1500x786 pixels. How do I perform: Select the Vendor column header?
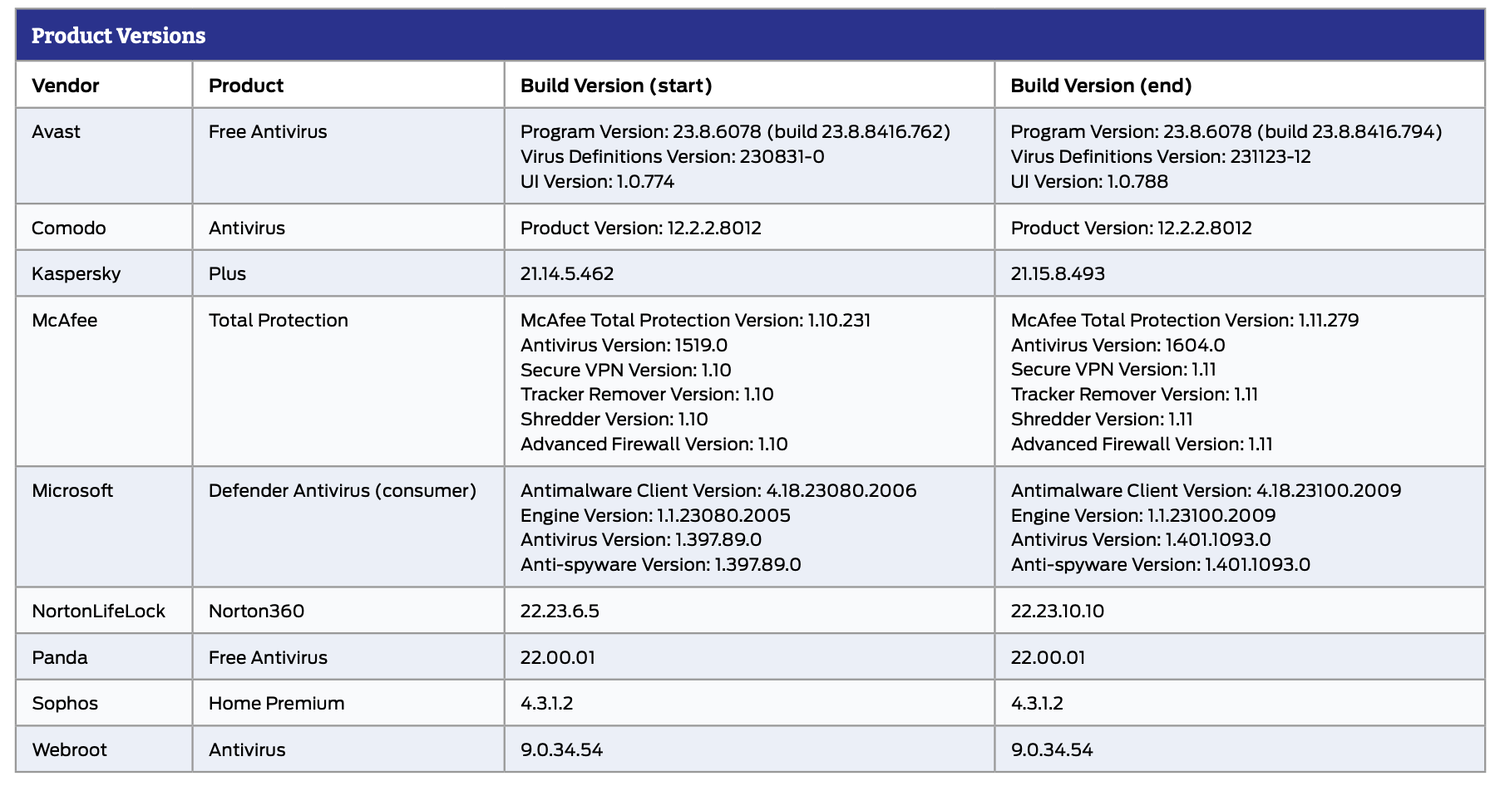click(66, 86)
